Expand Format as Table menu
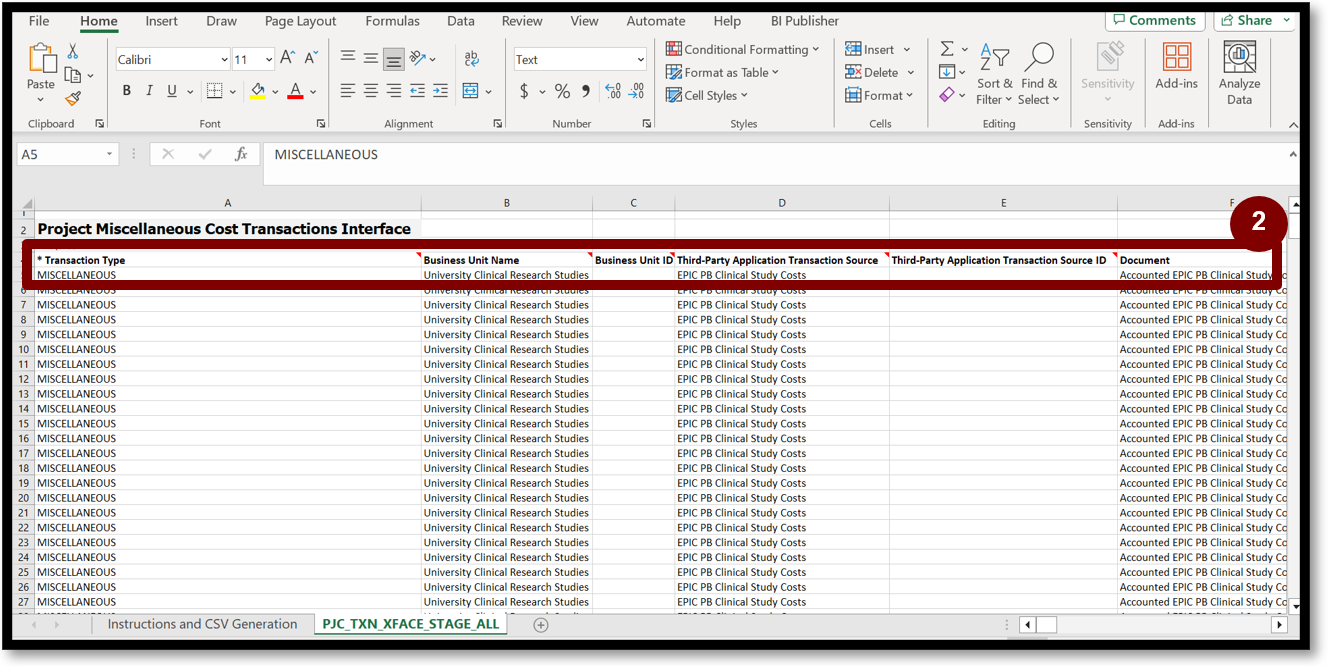The image size is (1329, 666). [722, 72]
